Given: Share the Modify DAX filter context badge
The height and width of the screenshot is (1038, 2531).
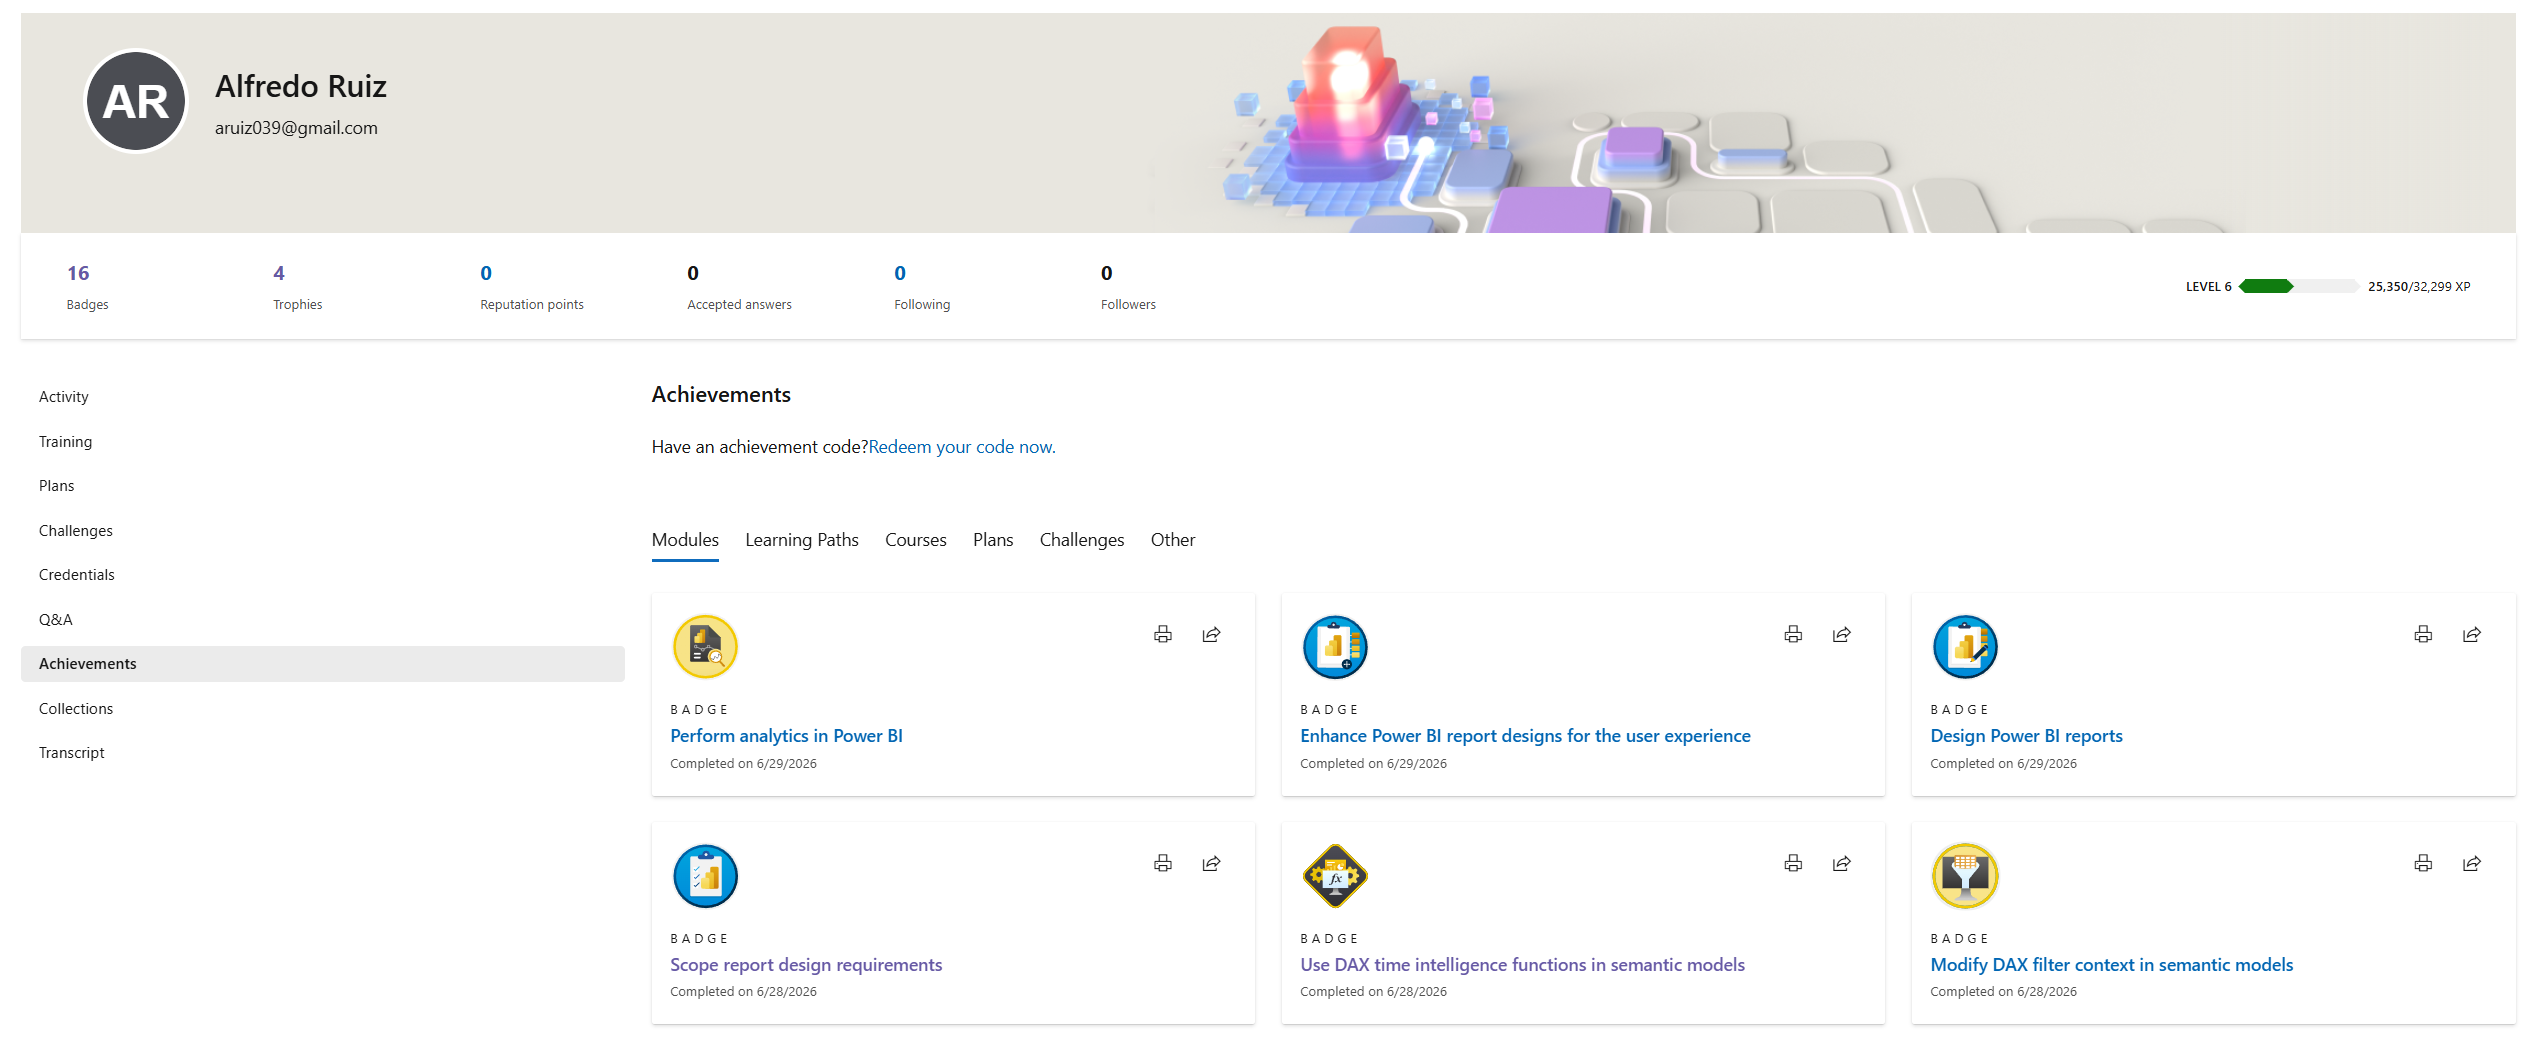Looking at the screenshot, I should [x=2471, y=863].
